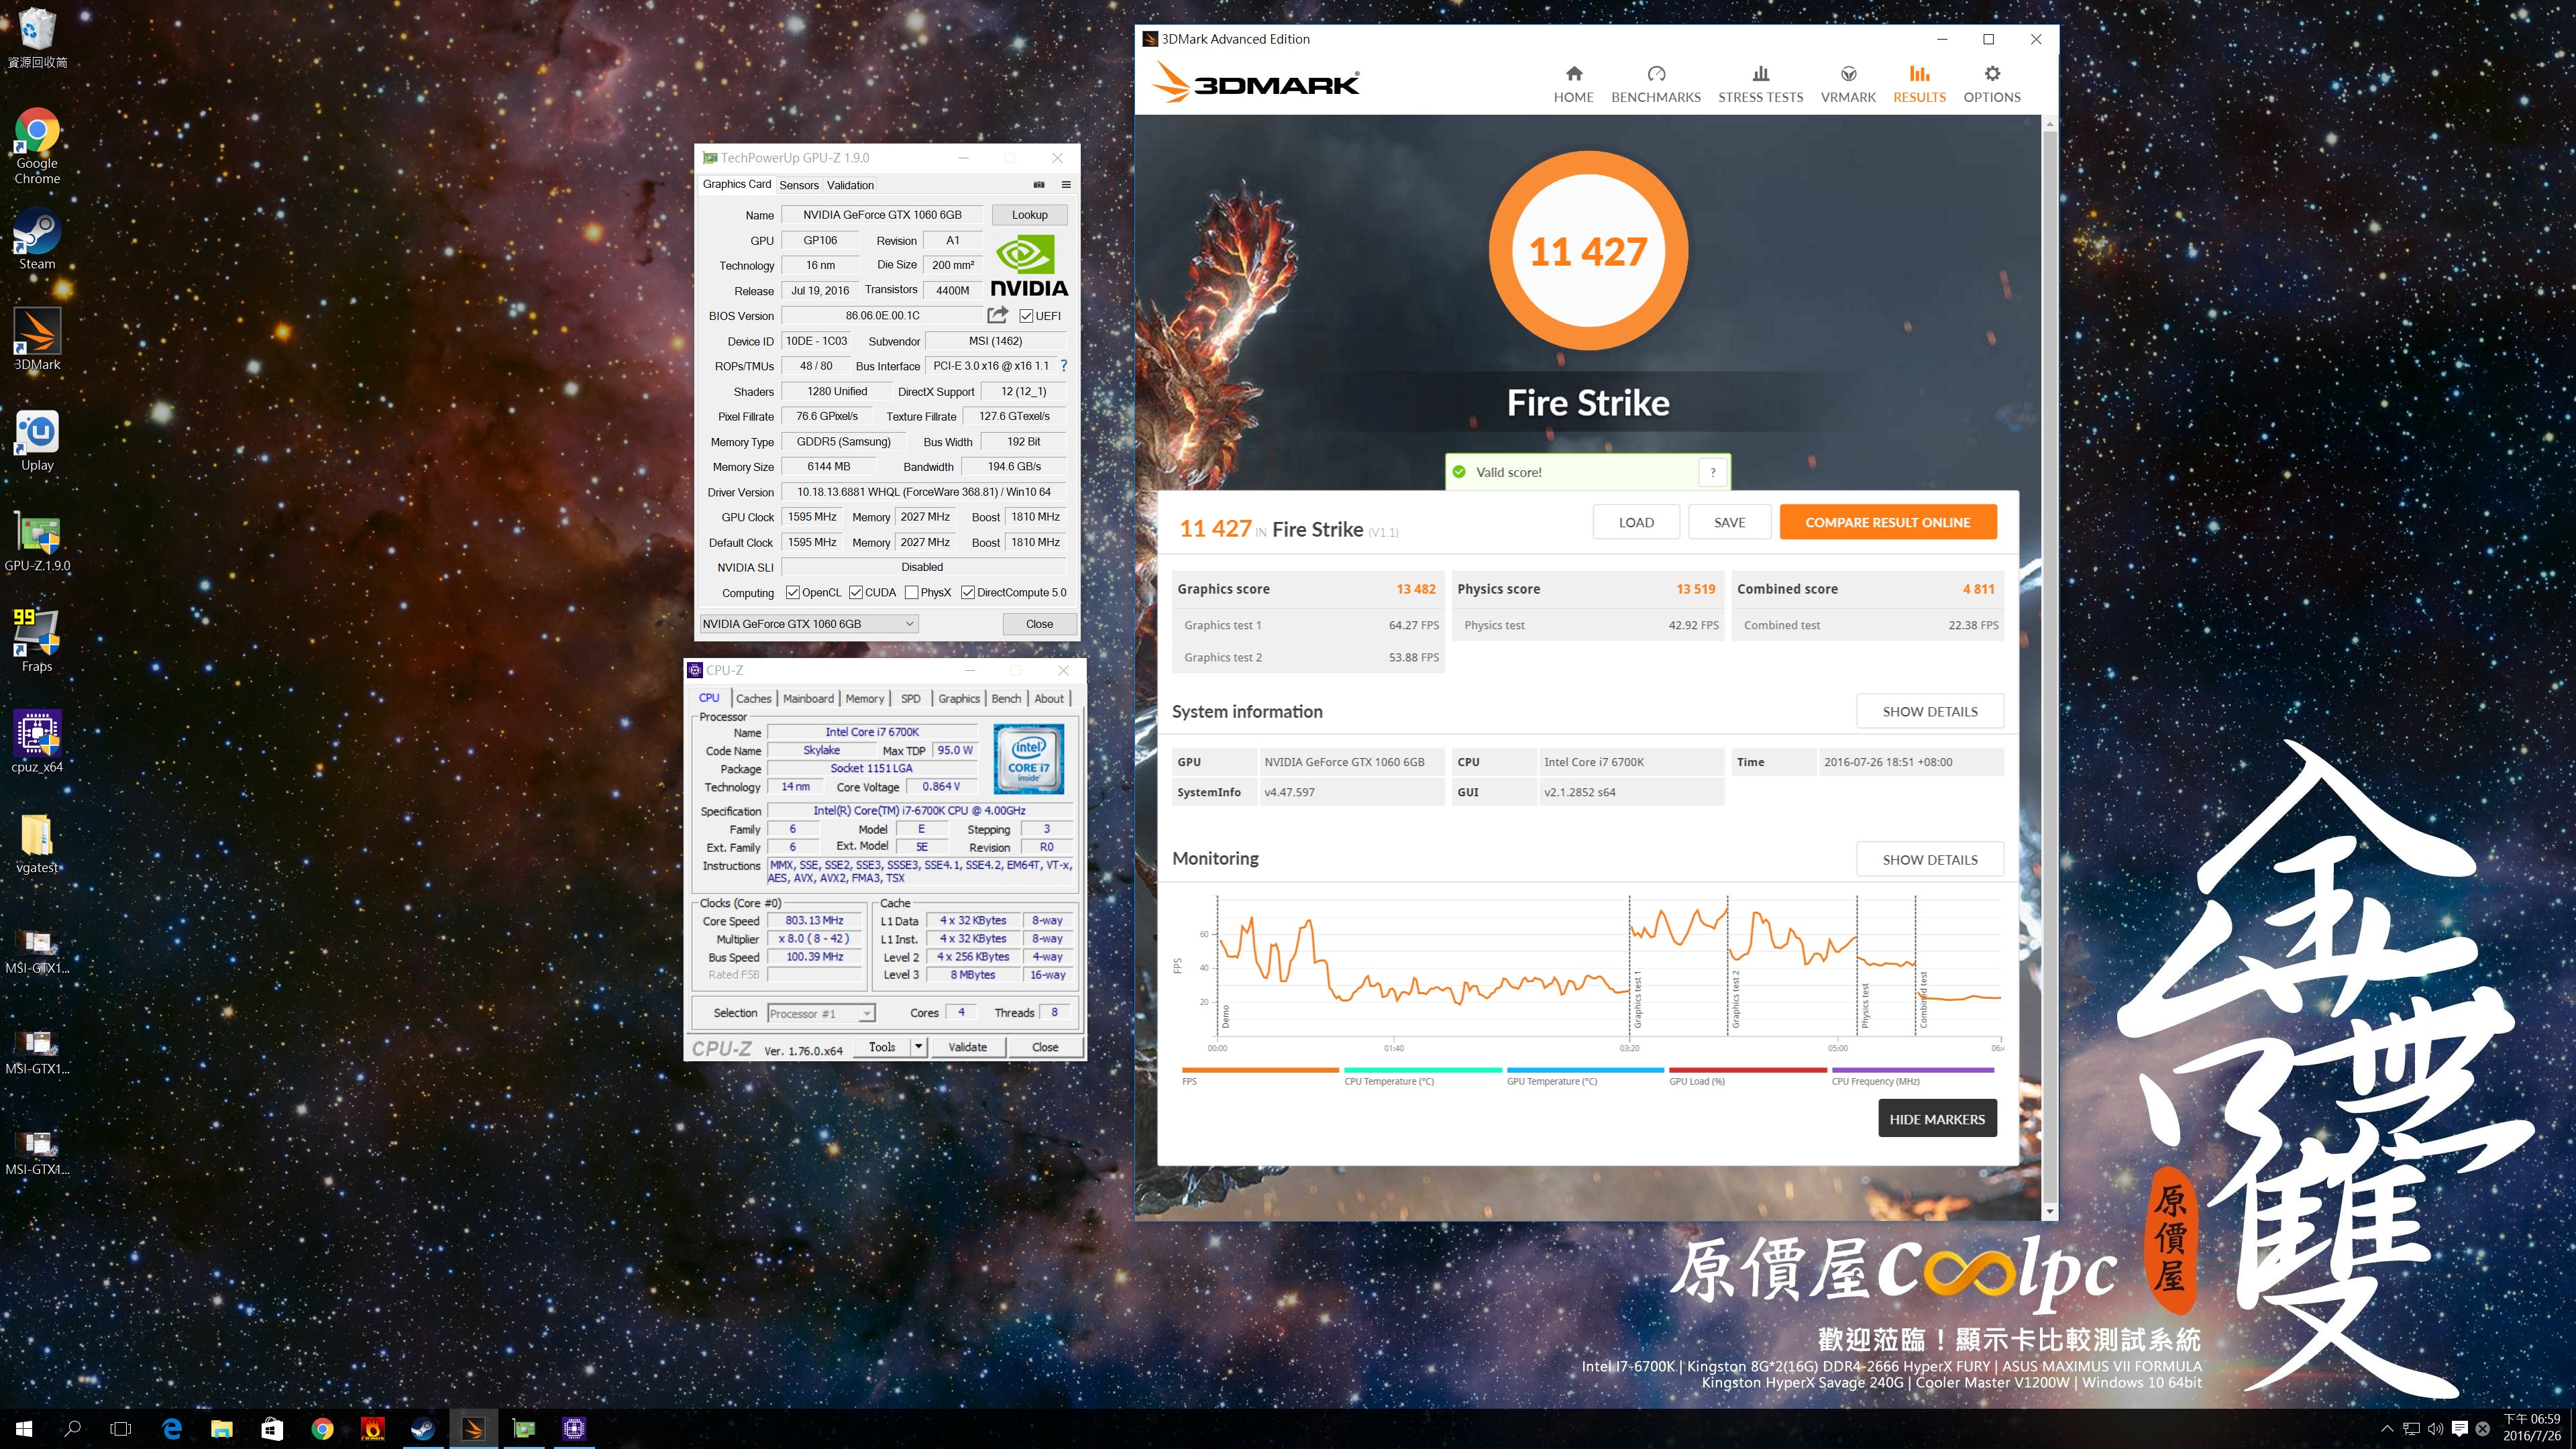Open the CPU-Z Graphics tab

point(958,699)
